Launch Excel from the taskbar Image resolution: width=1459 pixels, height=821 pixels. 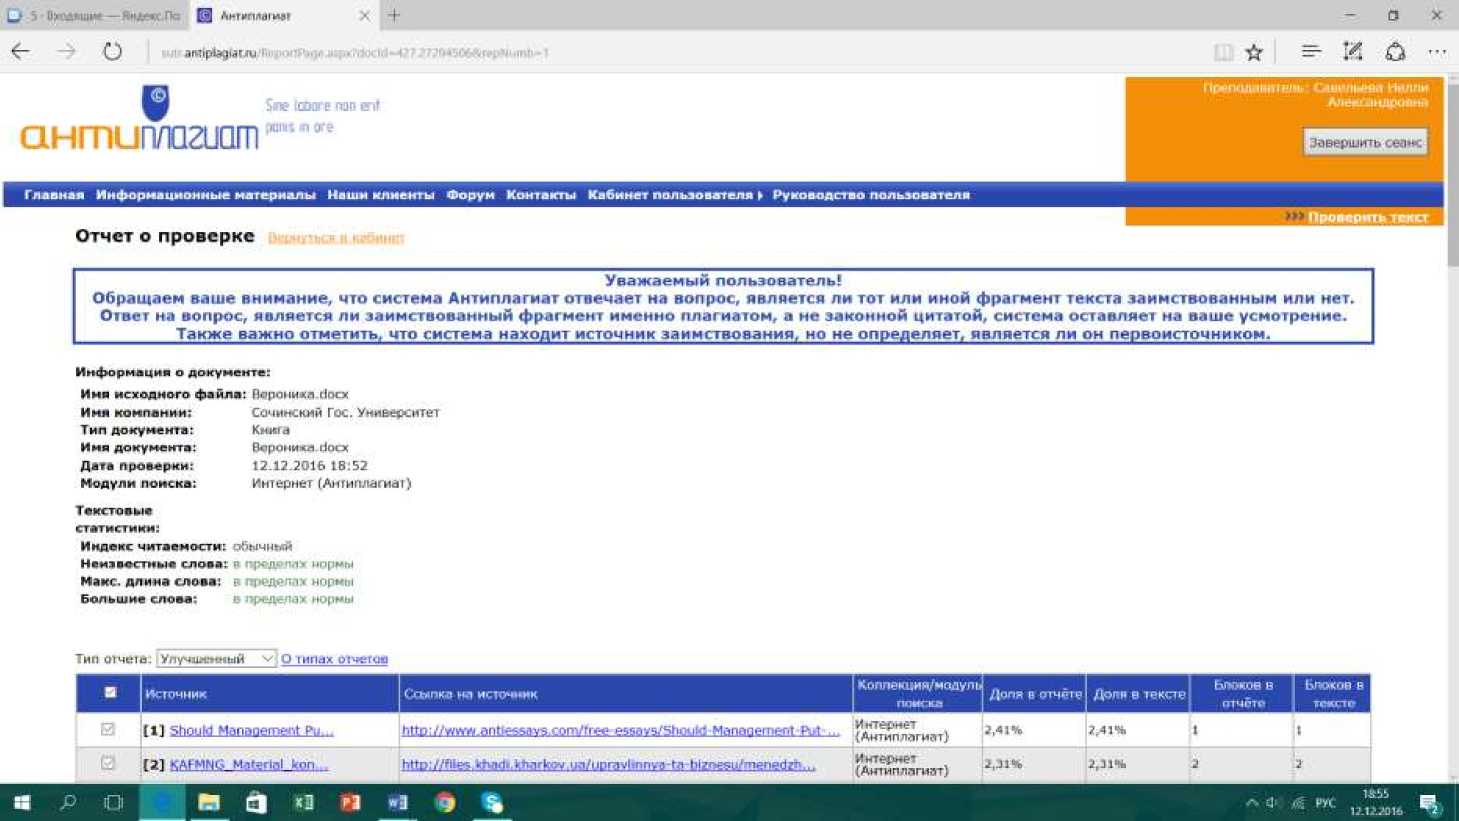(303, 802)
